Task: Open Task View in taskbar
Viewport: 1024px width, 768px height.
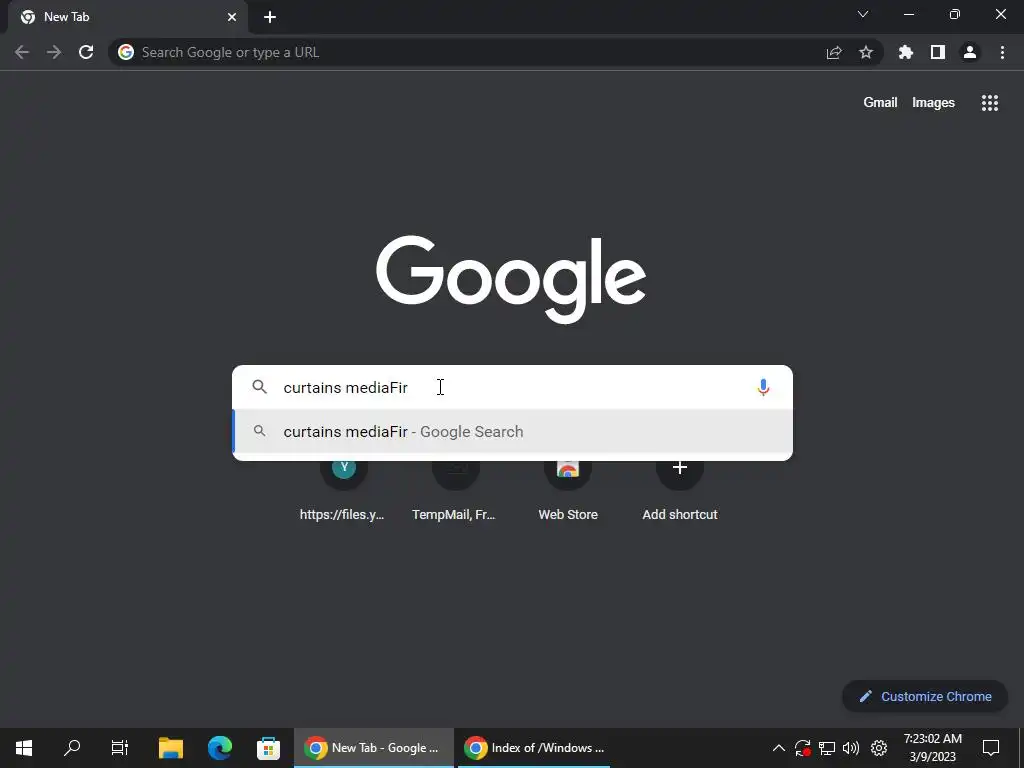Action: [120, 748]
